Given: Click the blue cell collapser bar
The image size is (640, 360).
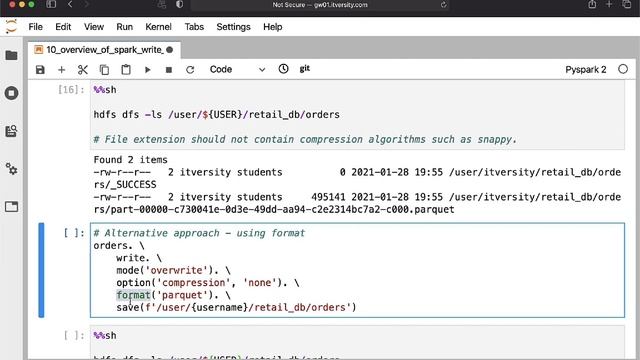Looking at the screenshot, I should [41, 270].
